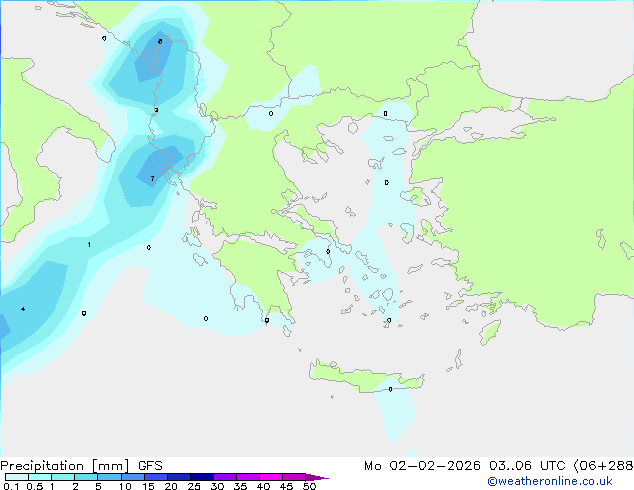The height and width of the screenshot is (490, 634).
Task: Click the '(06+288' forecast offset text
Action: click(603, 466)
